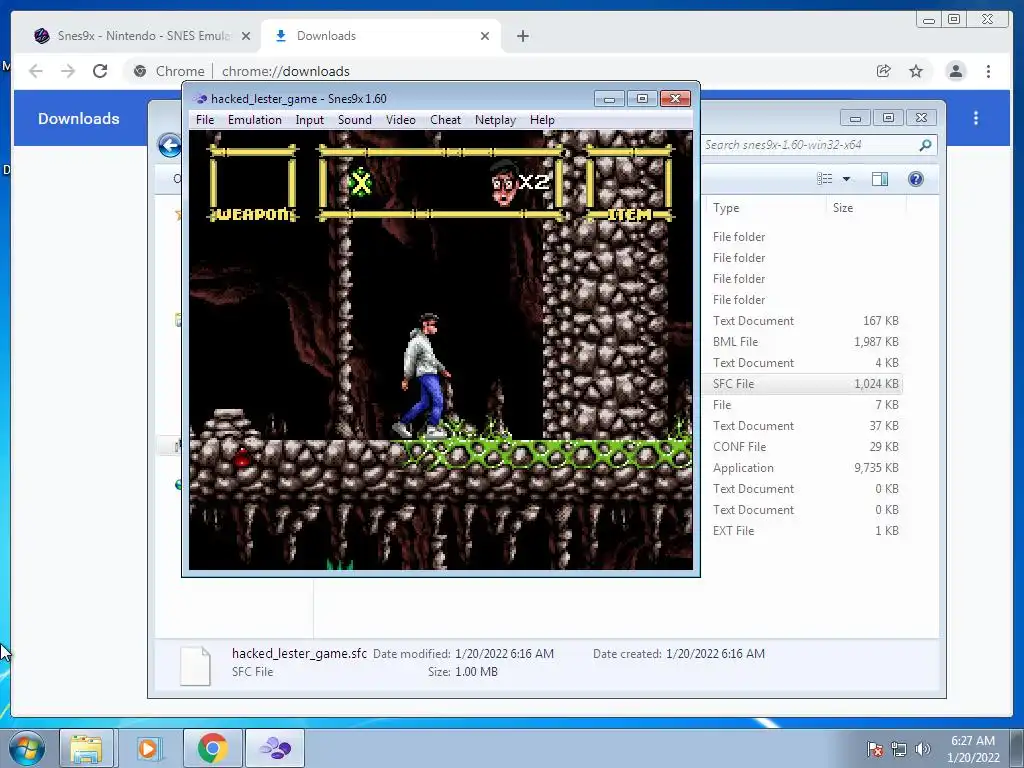Image resolution: width=1024 pixels, height=768 pixels.
Task: Click the Explorer search magnifier icon
Action: [x=925, y=145]
